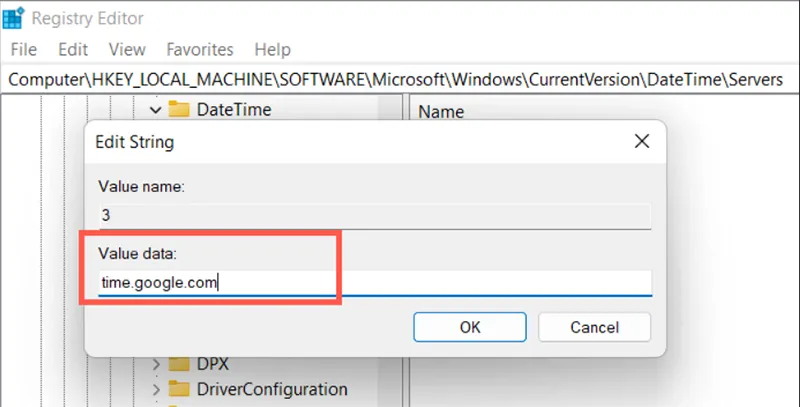Click into the Value data text box
The height and width of the screenshot is (407, 800).
click(375, 282)
